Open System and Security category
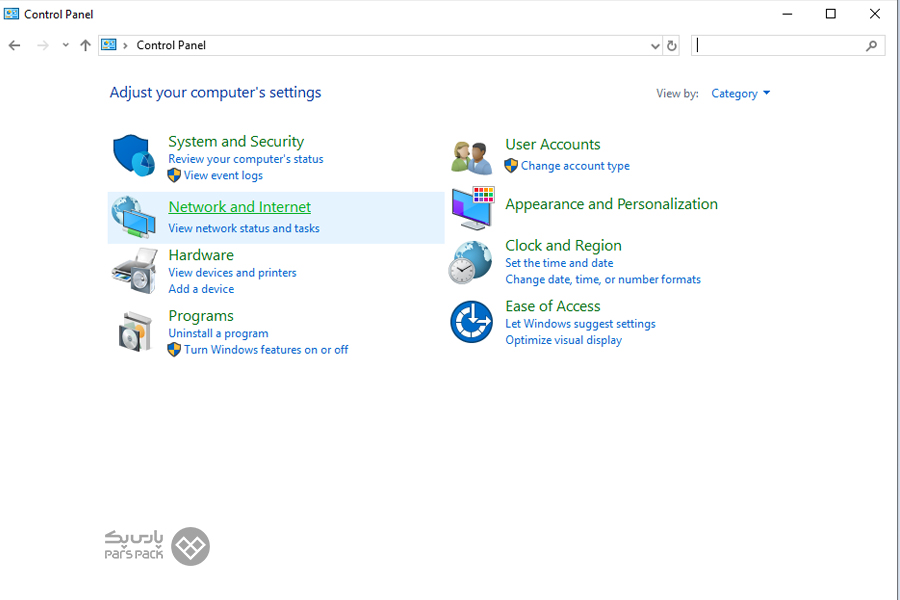The image size is (900, 600). 236,141
